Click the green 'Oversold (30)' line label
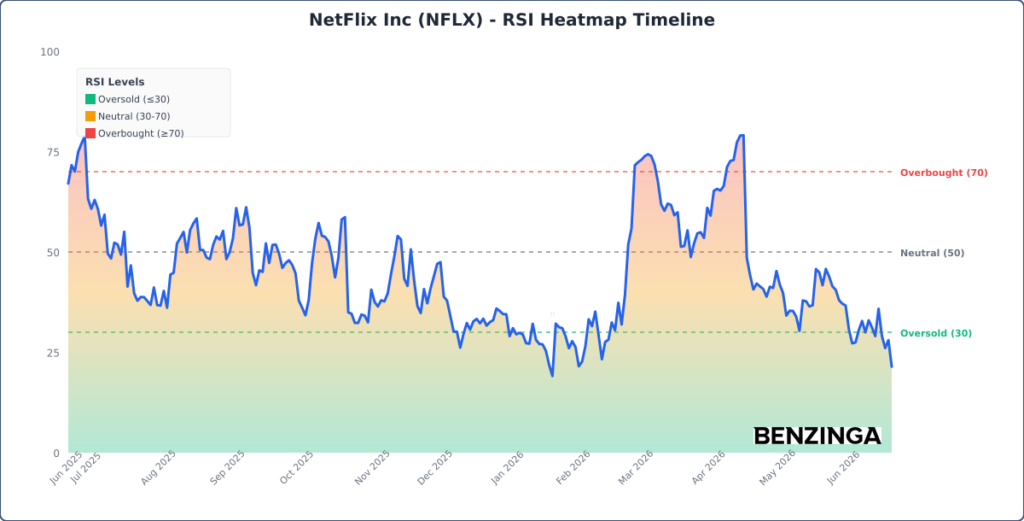Image resolution: width=1024 pixels, height=521 pixels. pos(936,334)
